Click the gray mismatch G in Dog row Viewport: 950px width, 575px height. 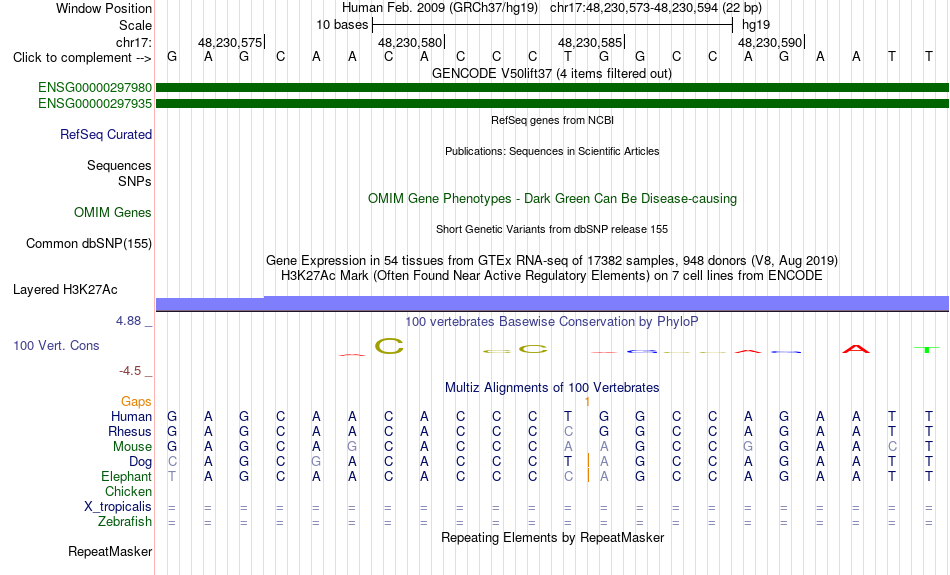click(316, 462)
